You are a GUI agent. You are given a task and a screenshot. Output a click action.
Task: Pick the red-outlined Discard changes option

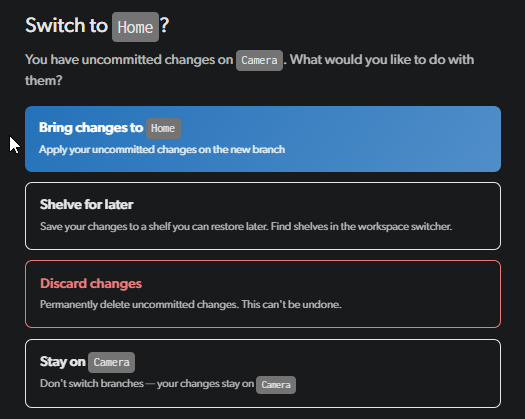pyautogui.click(x=263, y=294)
